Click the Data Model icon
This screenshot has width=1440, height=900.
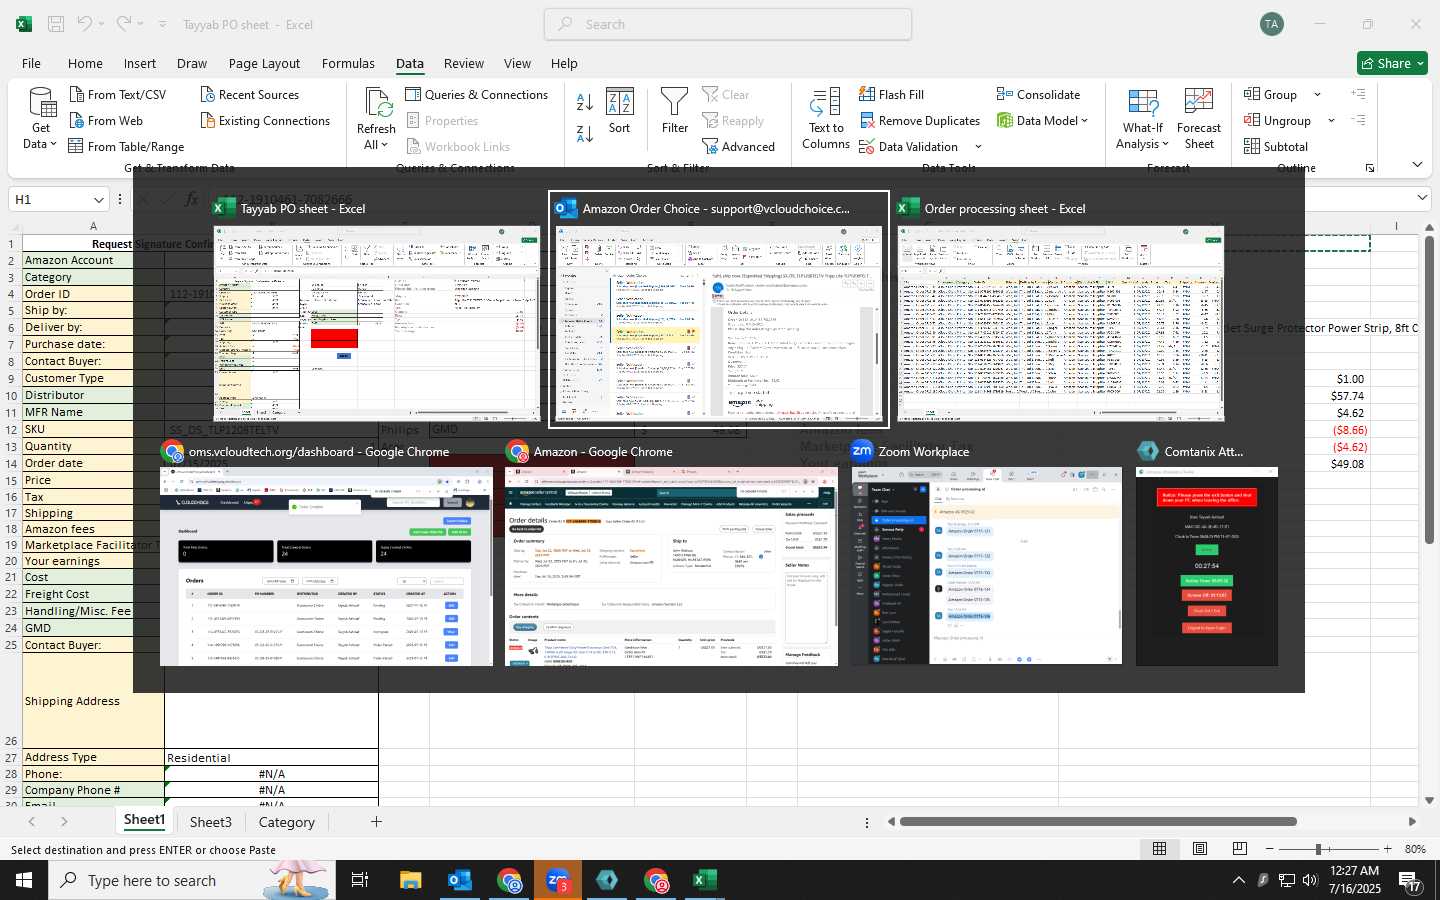click(x=1005, y=120)
